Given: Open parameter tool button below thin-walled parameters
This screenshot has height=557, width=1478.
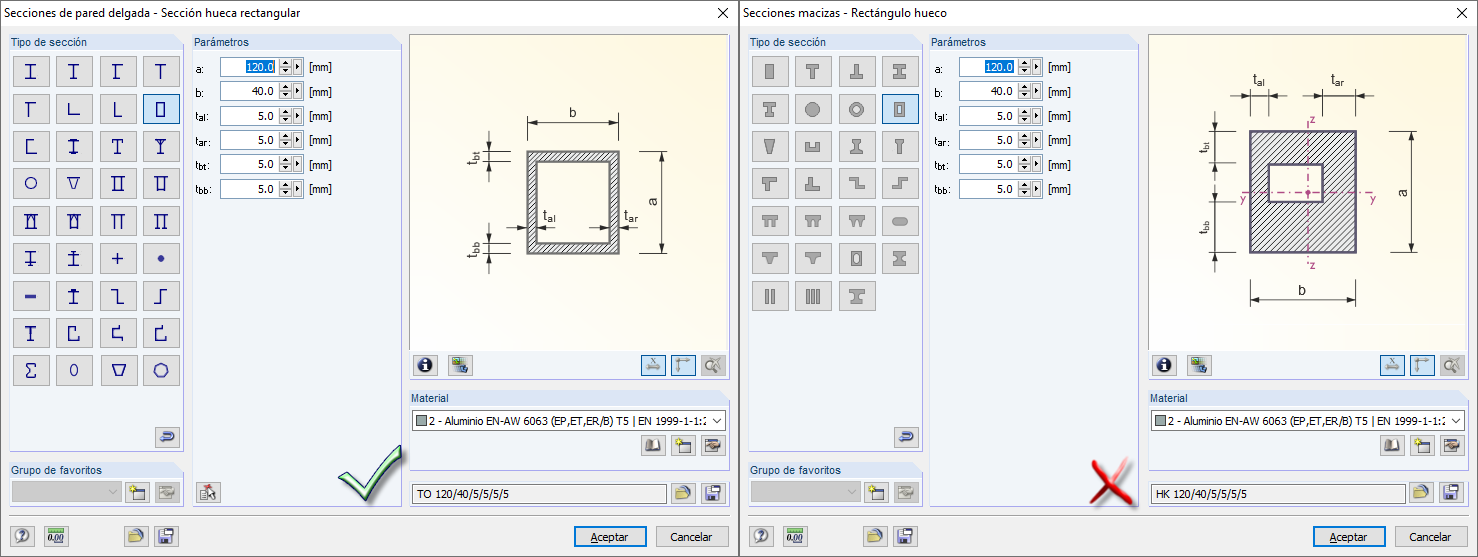Looking at the screenshot, I should 208,491.
